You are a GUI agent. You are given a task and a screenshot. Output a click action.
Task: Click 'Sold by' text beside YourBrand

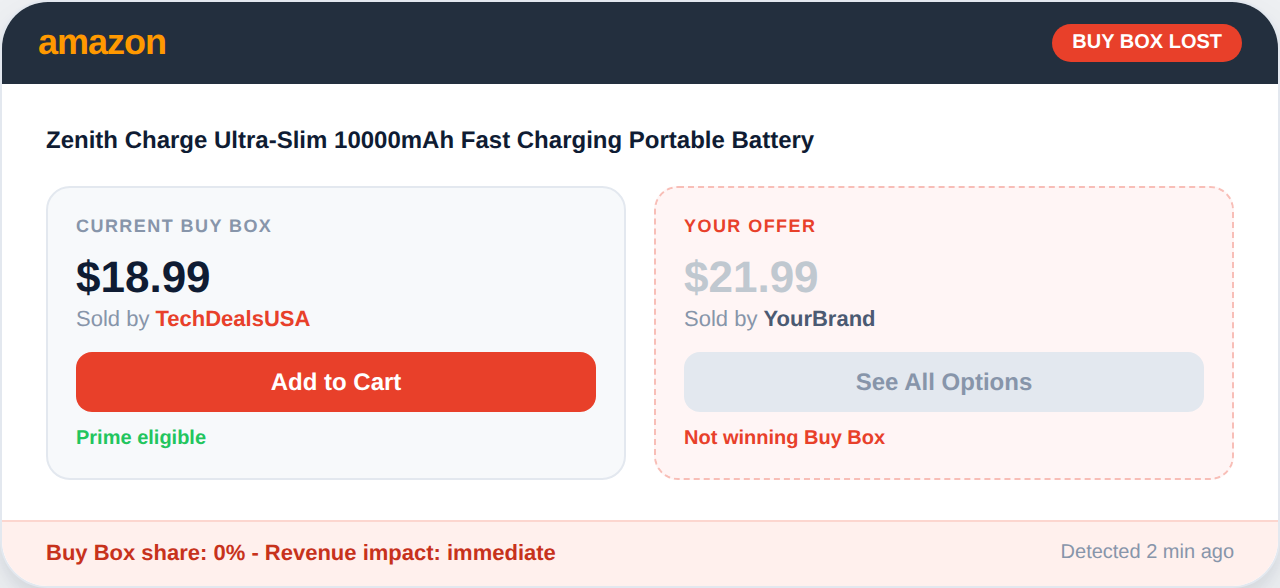click(721, 319)
